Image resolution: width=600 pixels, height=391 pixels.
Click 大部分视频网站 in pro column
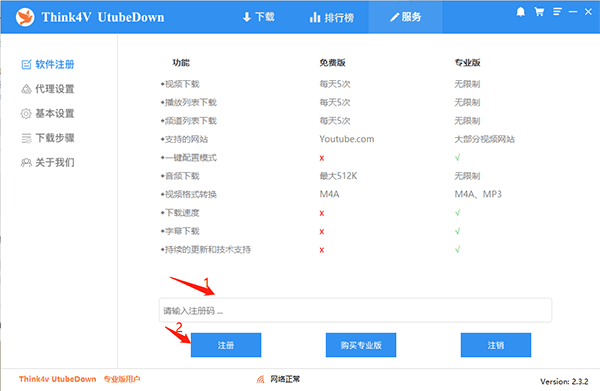(x=484, y=139)
